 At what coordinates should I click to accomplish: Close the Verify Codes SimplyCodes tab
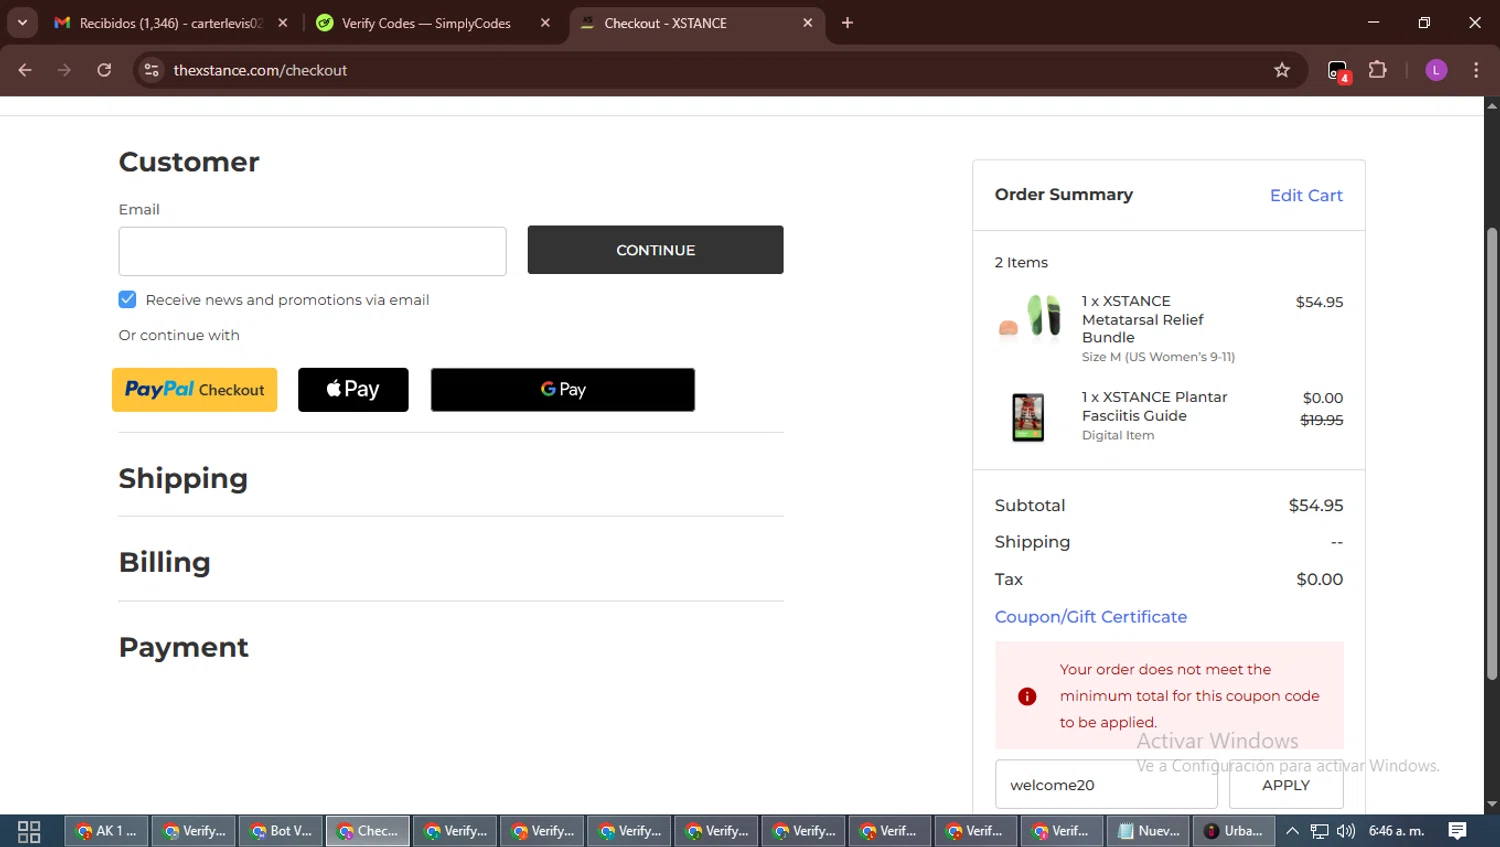point(545,22)
